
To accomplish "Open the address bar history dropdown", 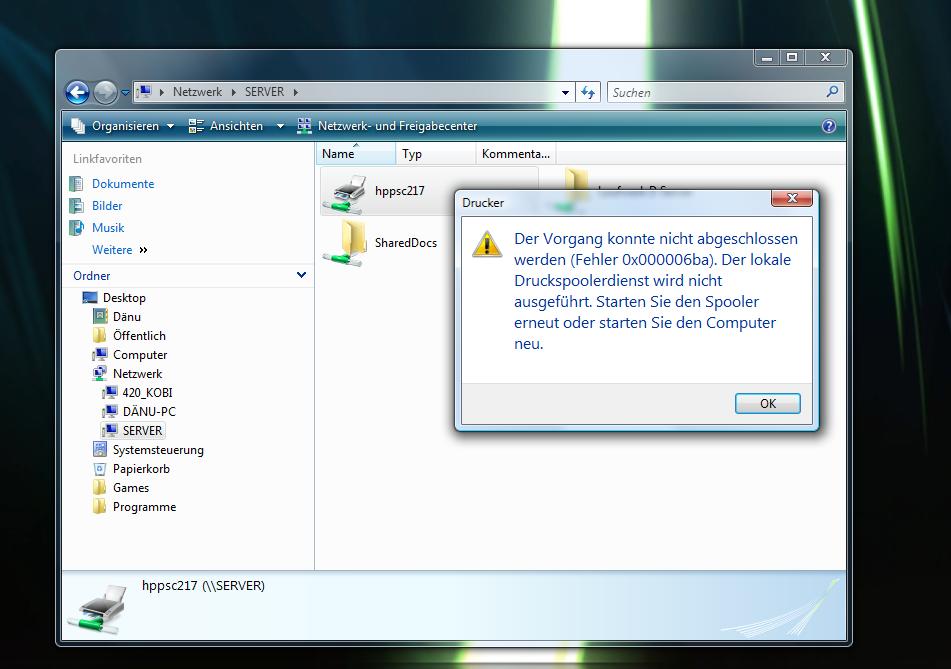I will click(x=567, y=92).
